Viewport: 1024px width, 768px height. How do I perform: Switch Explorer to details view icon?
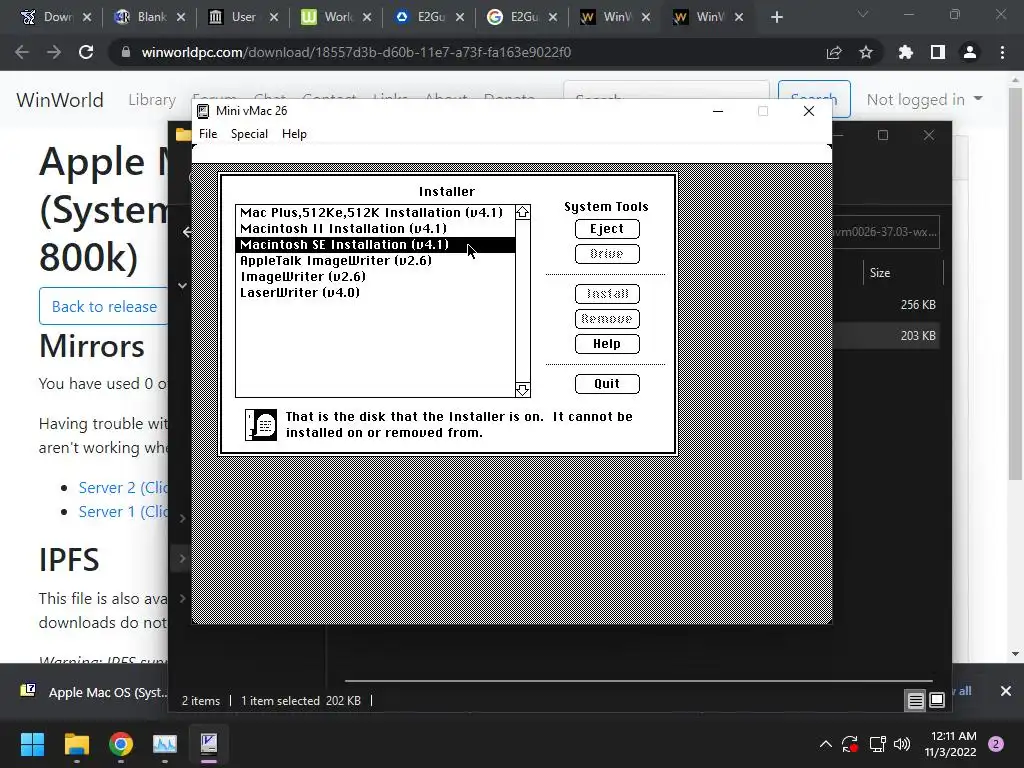pyautogui.click(x=916, y=701)
